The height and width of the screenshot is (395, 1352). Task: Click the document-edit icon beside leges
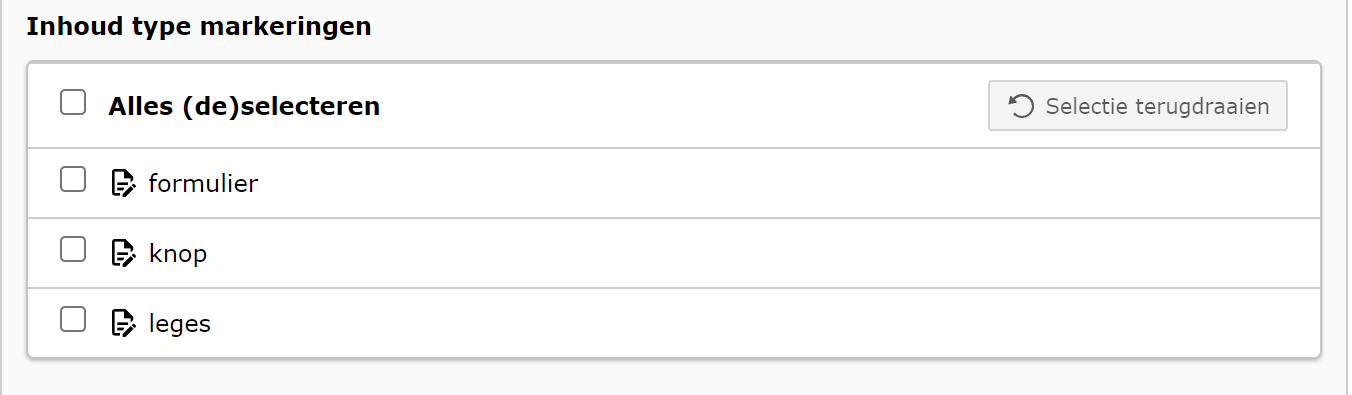122,323
